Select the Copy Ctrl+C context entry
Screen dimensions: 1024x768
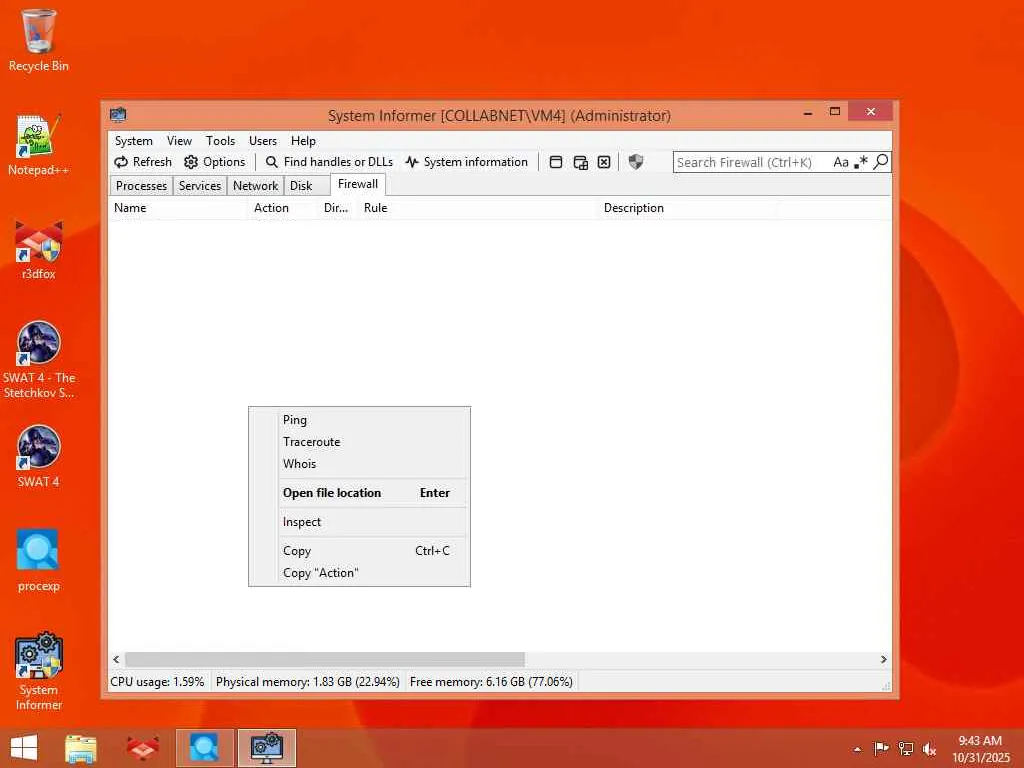coord(359,551)
